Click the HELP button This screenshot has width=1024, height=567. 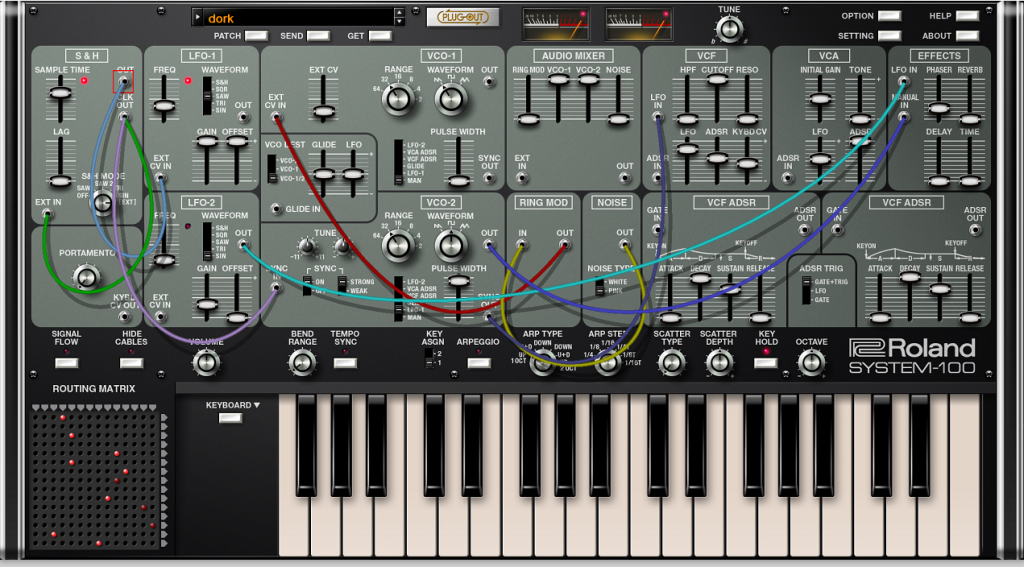(968, 16)
